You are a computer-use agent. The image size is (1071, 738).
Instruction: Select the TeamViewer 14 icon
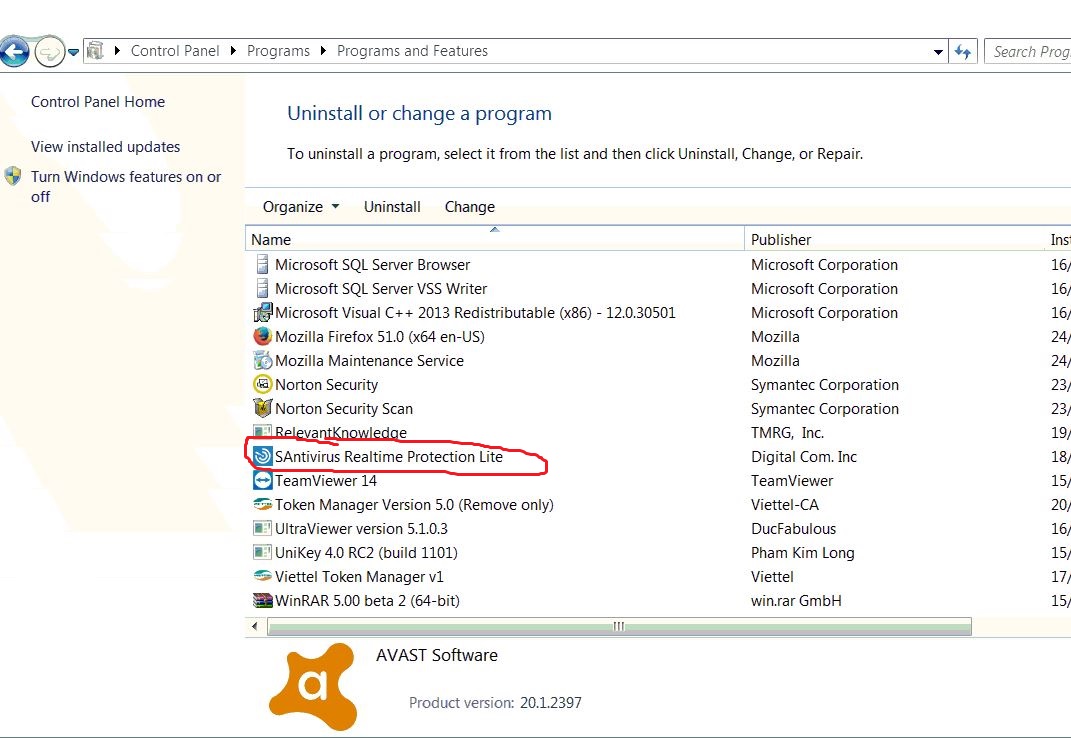pyautogui.click(x=262, y=480)
